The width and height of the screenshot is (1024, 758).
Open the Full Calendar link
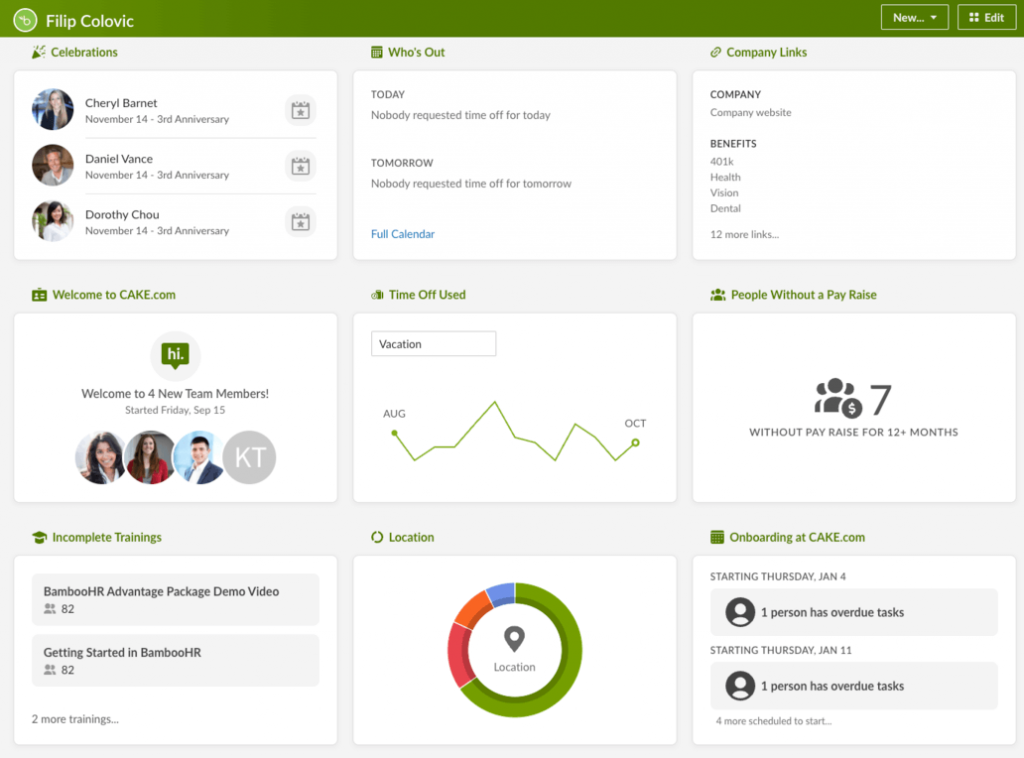tap(403, 234)
